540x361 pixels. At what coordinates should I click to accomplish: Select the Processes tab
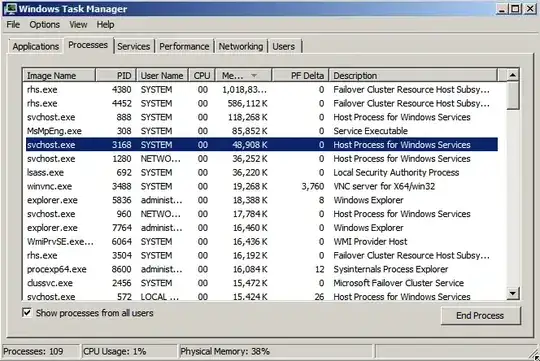[x=88, y=45]
